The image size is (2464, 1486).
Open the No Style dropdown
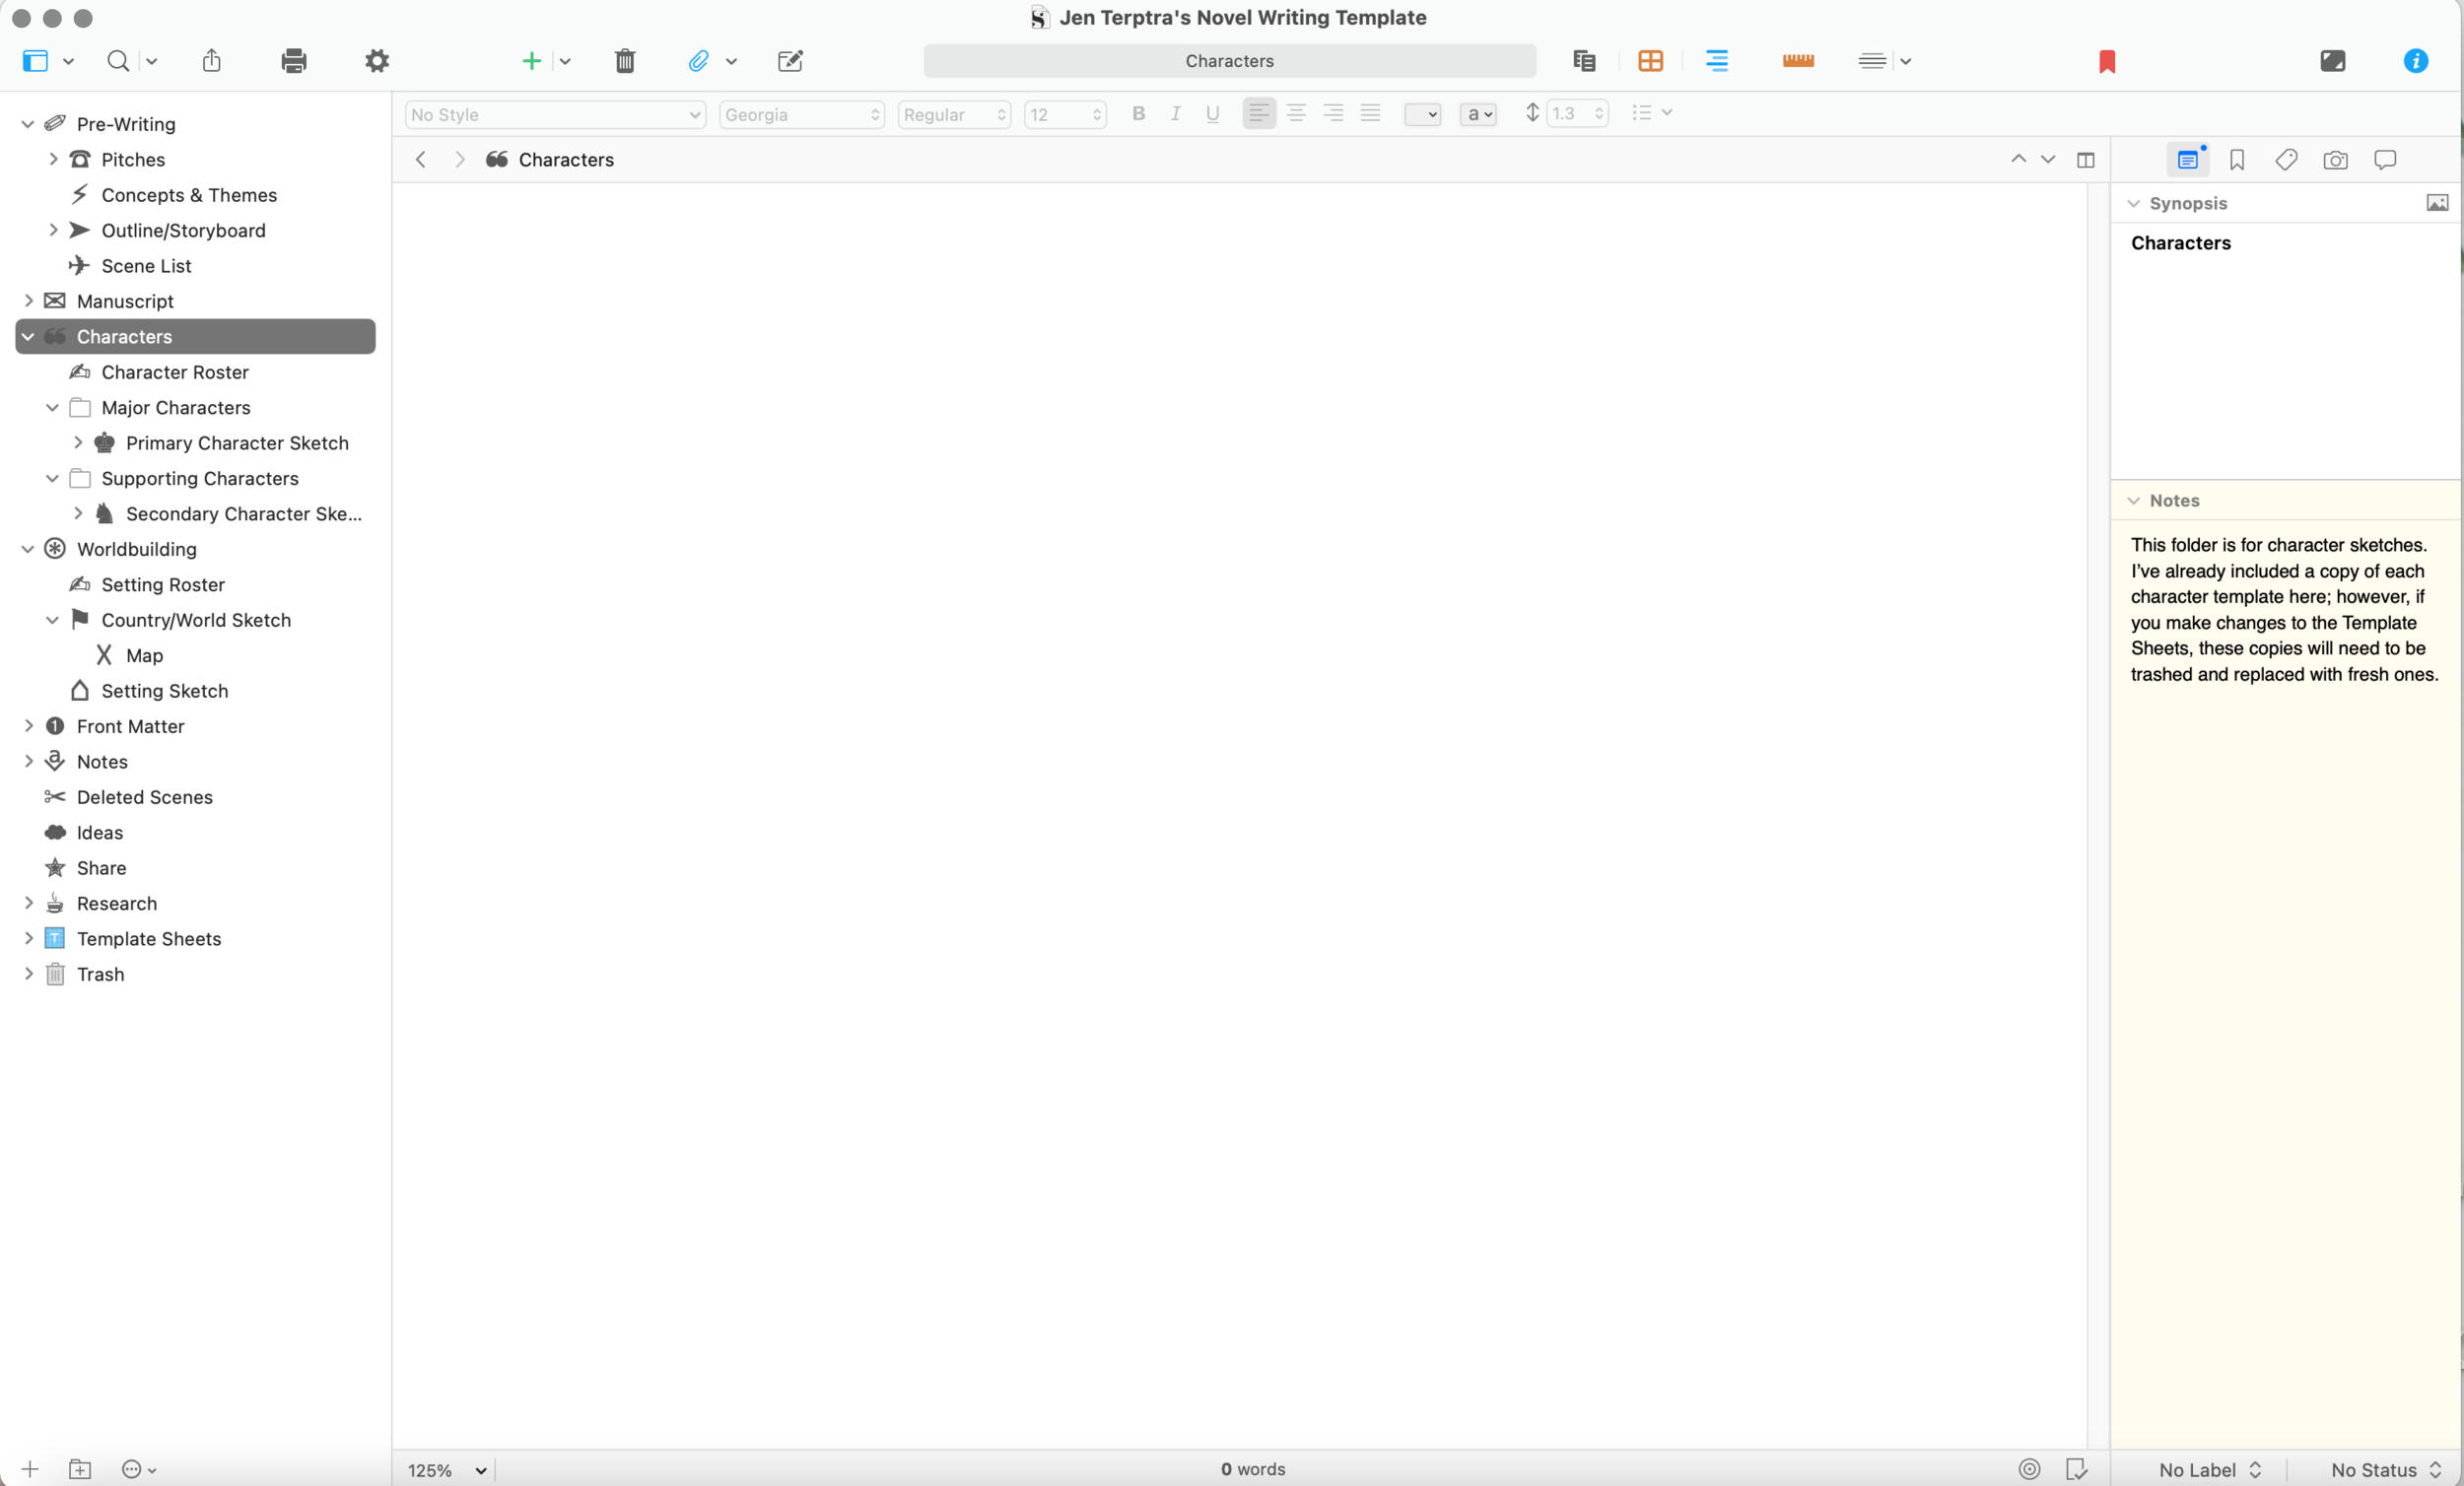click(x=555, y=114)
